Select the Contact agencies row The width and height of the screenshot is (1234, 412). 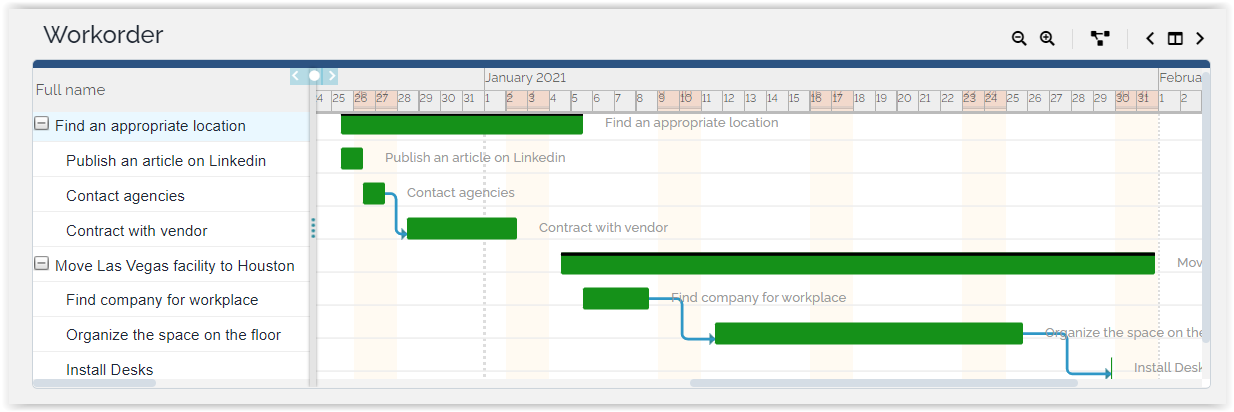coord(125,196)
